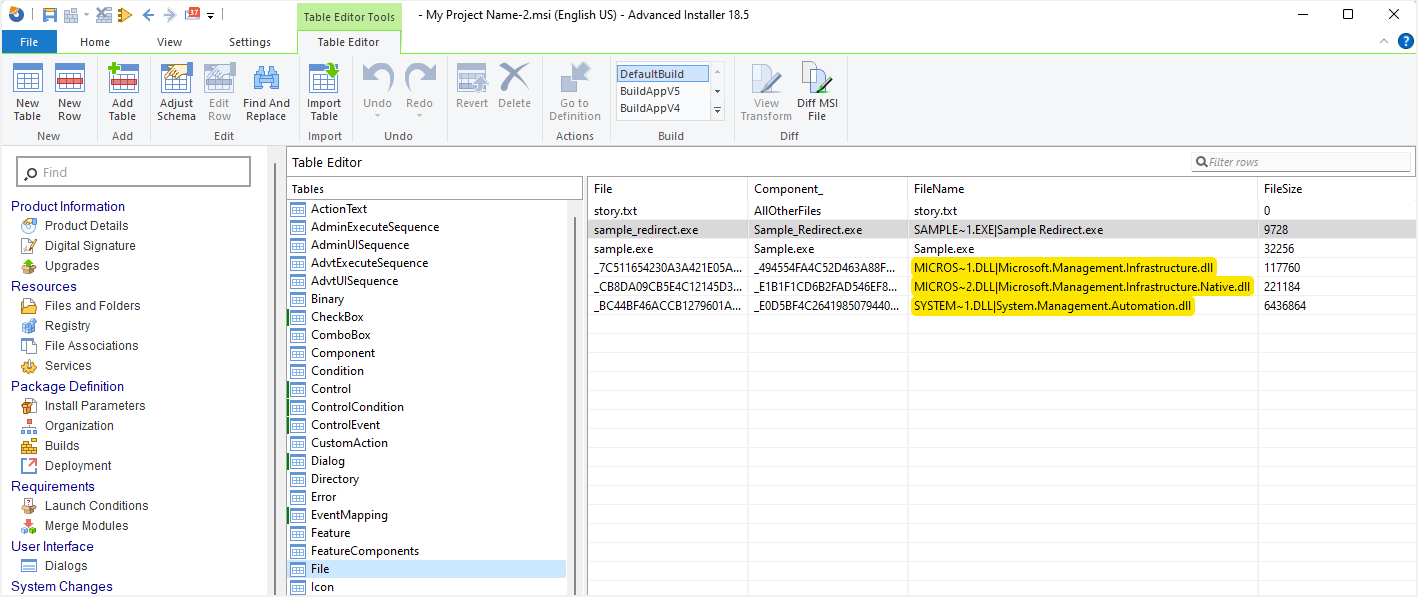1418x597 pixels.
Task: Click the Filter rows search field
Action: pyautogui.click(x=1301, y=162)
